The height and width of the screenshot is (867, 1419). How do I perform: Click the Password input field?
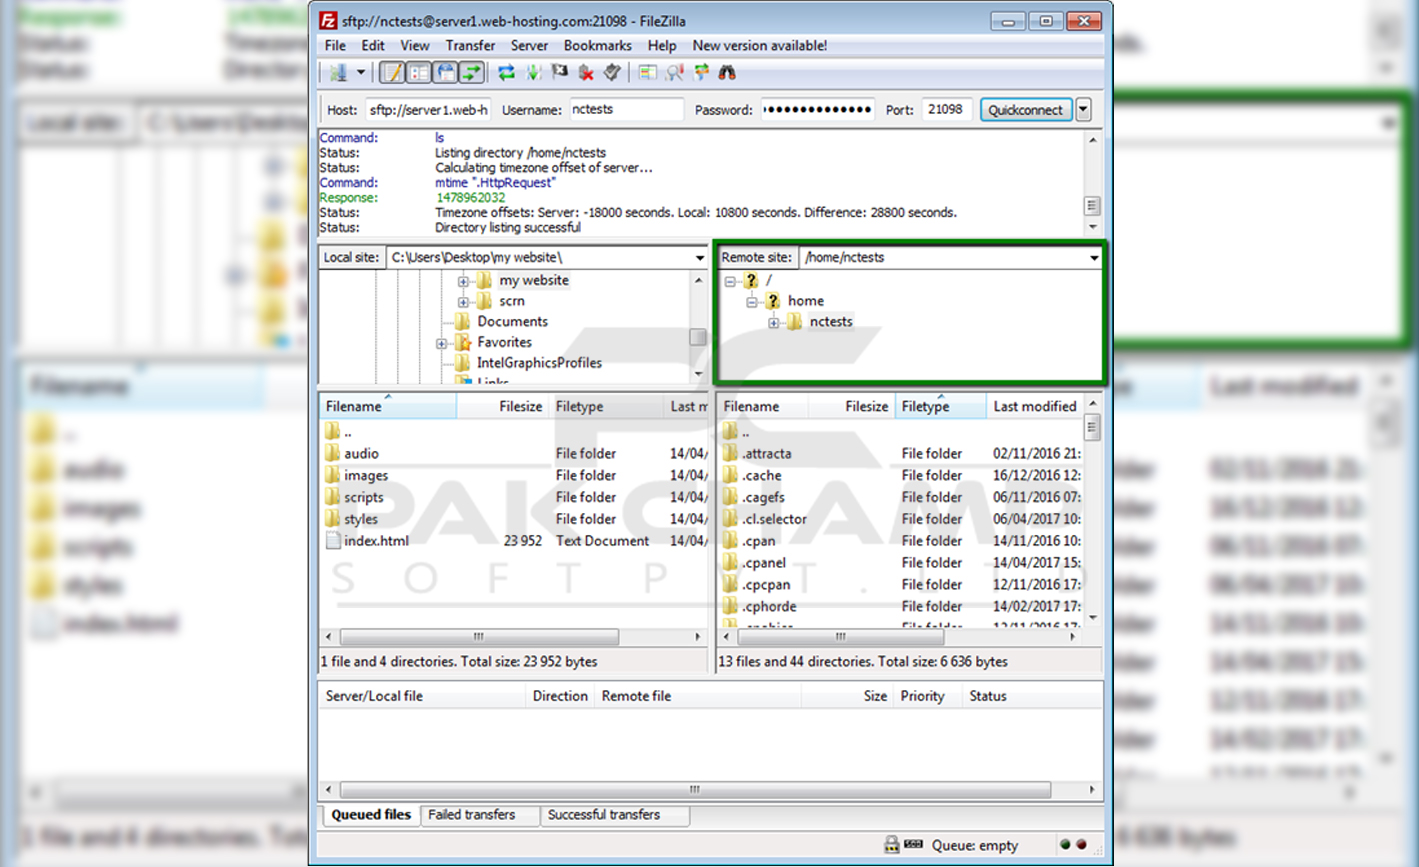818,110
